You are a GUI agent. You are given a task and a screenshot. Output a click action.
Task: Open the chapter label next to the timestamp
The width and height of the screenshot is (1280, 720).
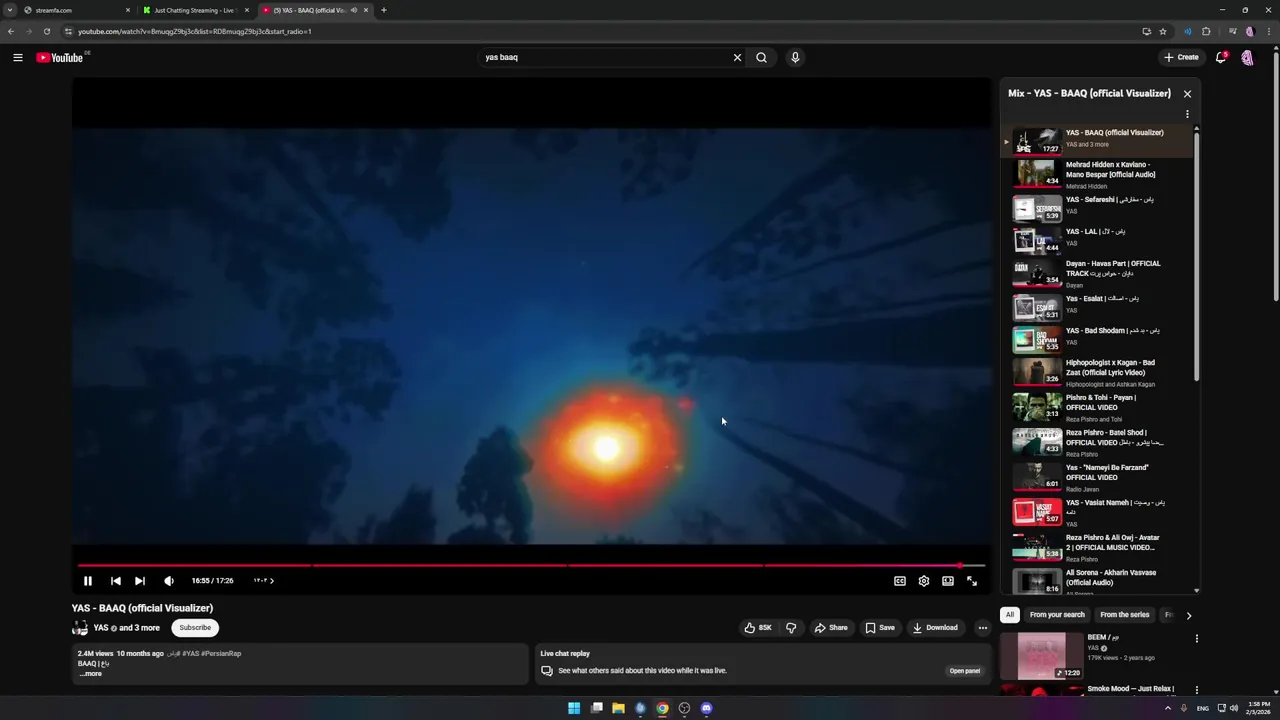[263, 581]
